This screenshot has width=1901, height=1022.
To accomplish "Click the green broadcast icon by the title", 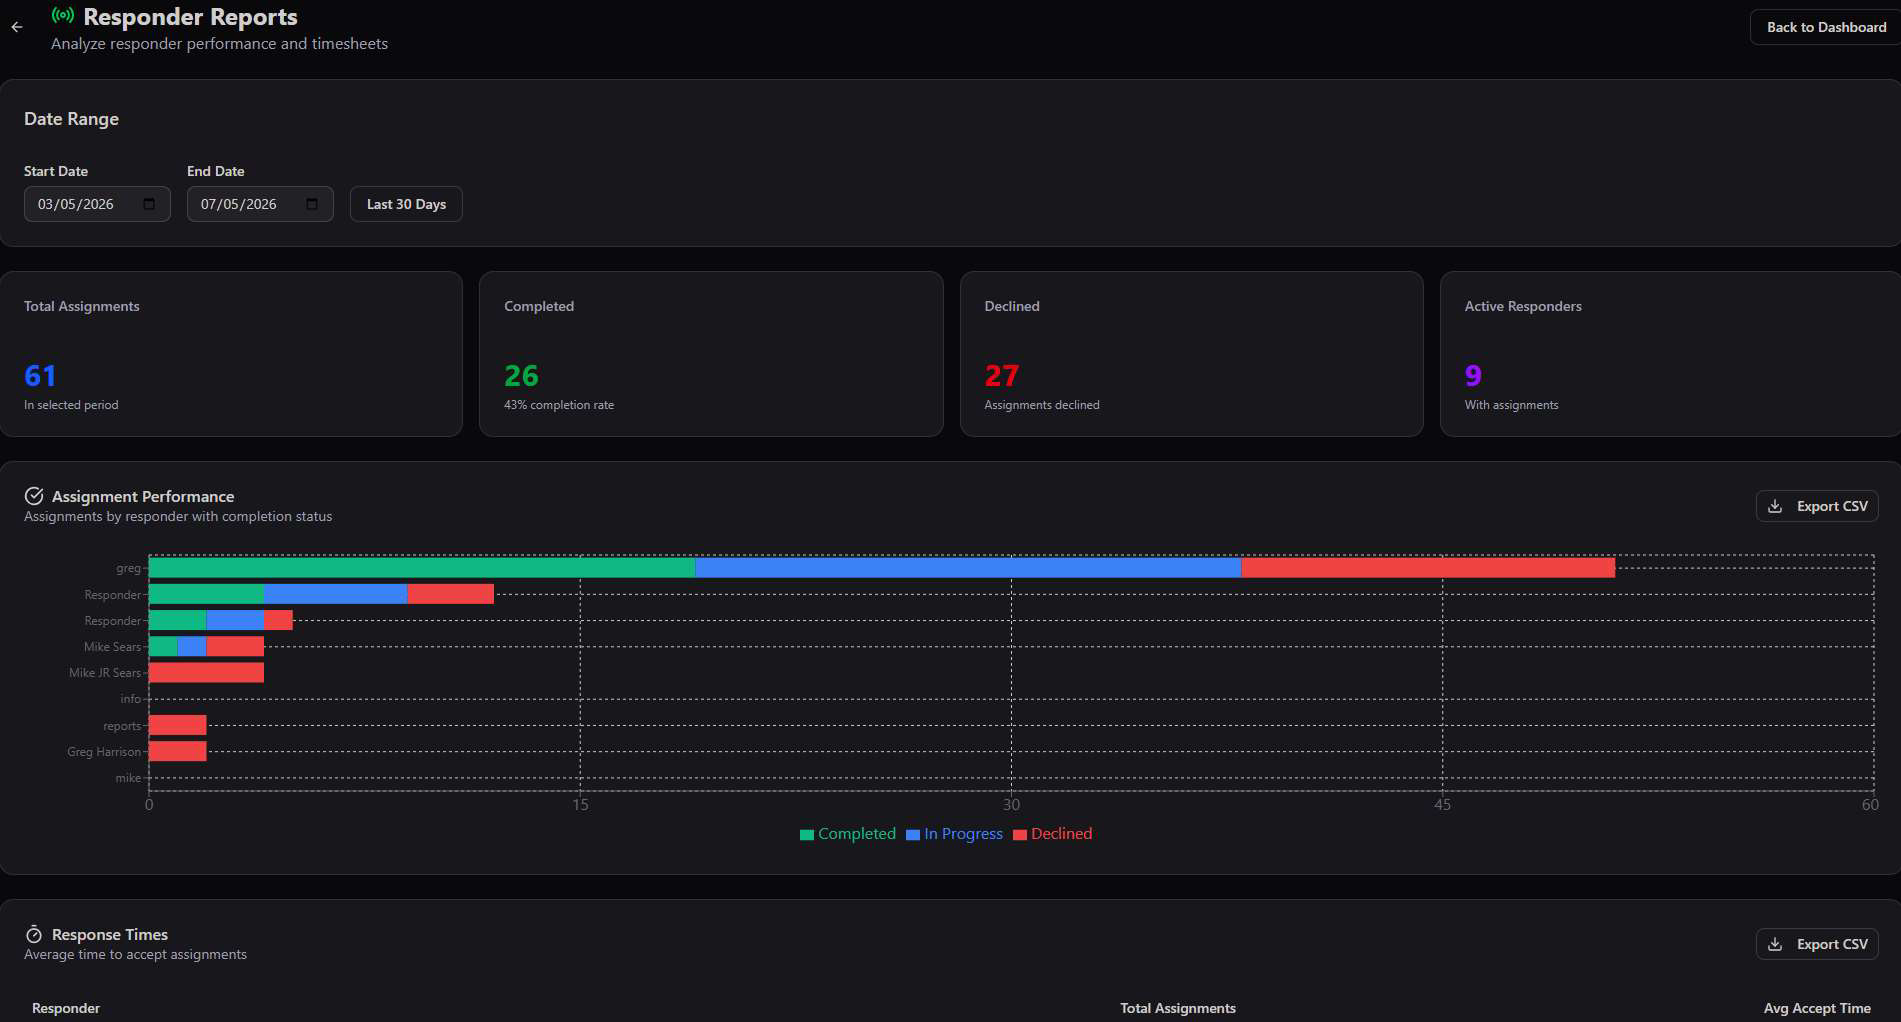I will pos(63,16).
